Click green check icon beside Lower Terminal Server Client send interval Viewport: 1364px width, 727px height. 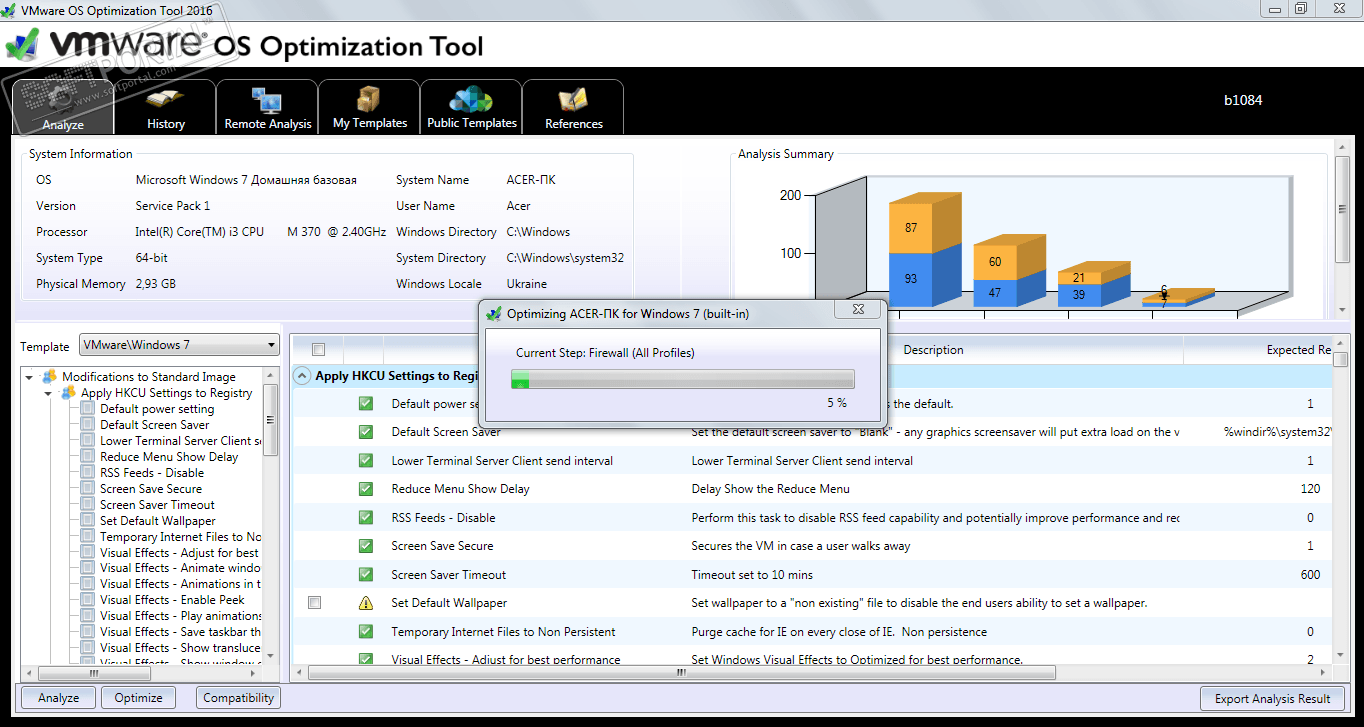coord(366,461)
